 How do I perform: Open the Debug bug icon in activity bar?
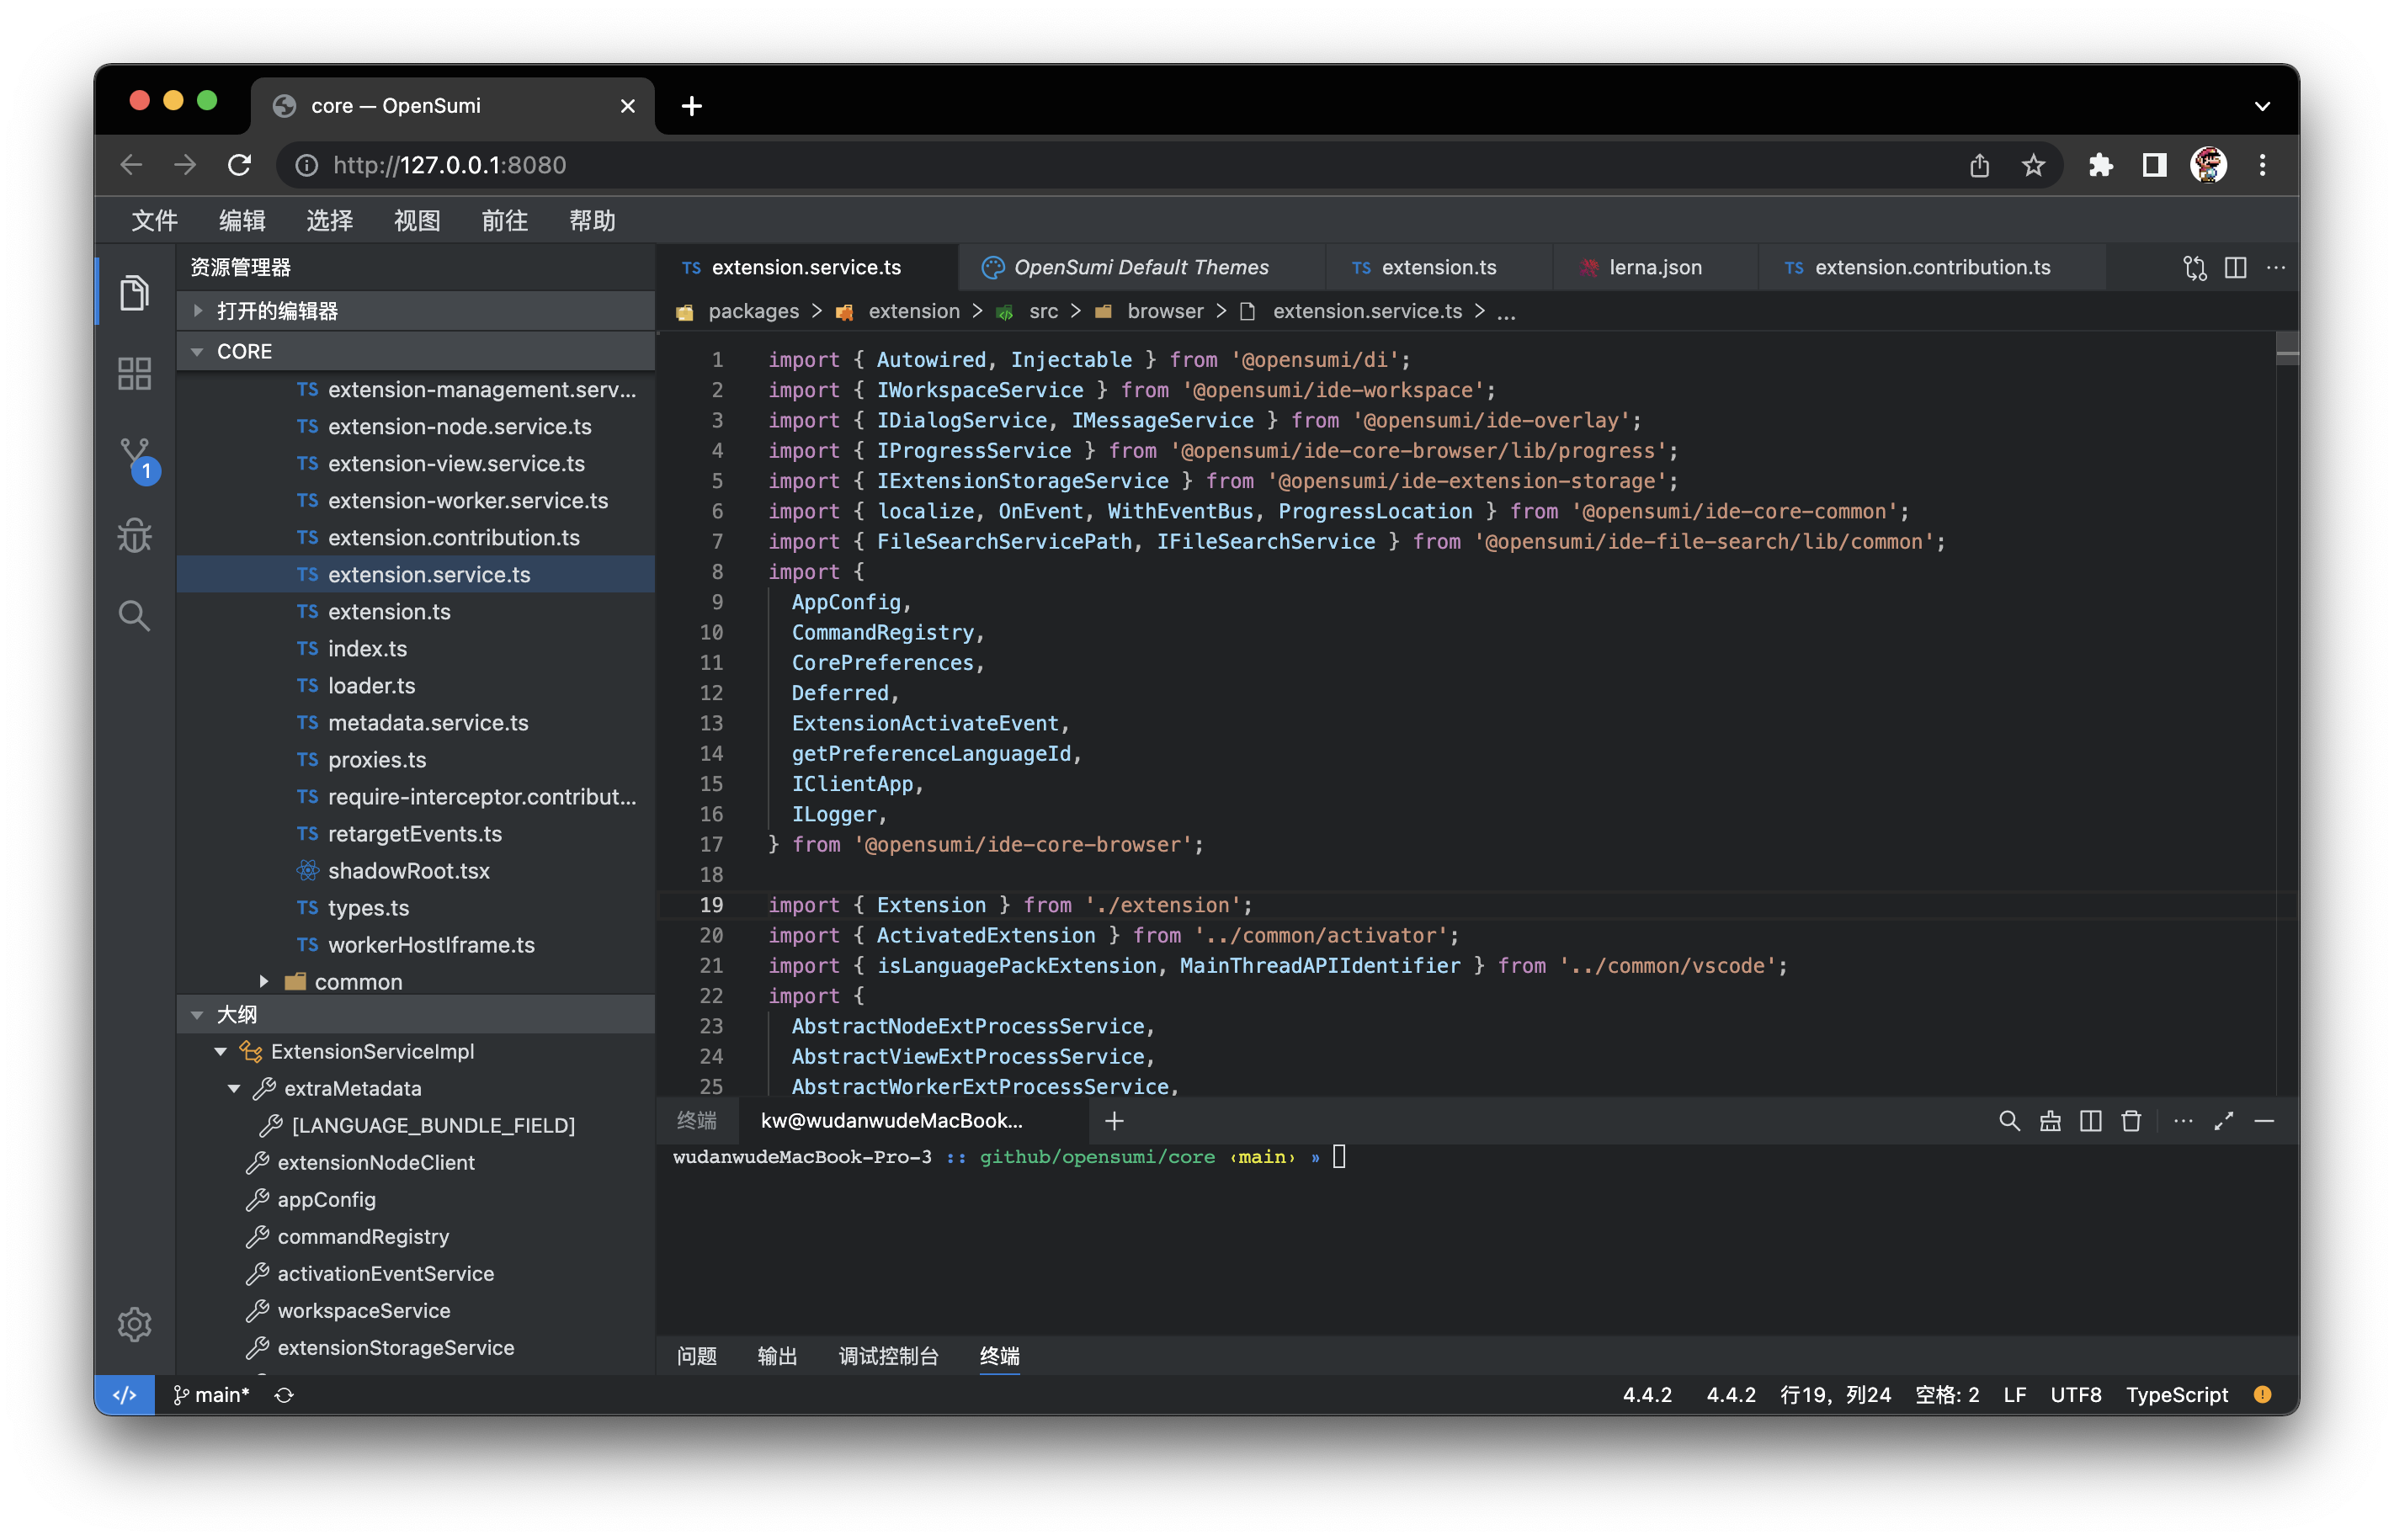[x=134, y=535]
